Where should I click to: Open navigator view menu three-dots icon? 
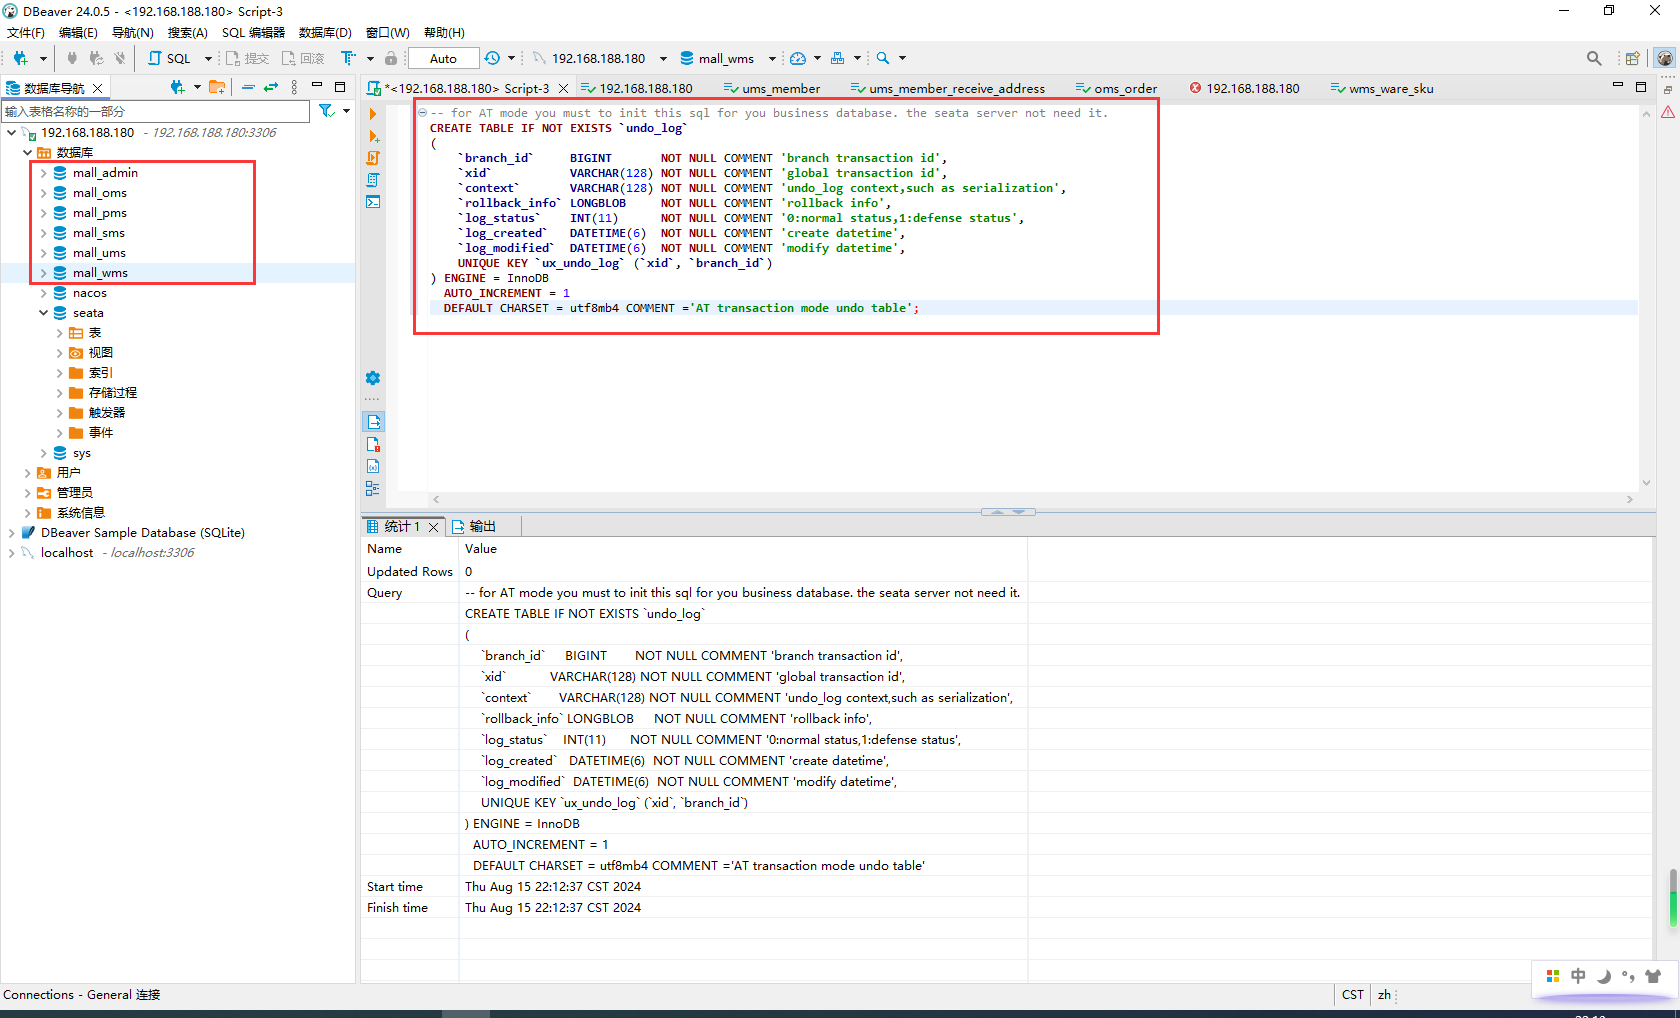tap(294, 87)
